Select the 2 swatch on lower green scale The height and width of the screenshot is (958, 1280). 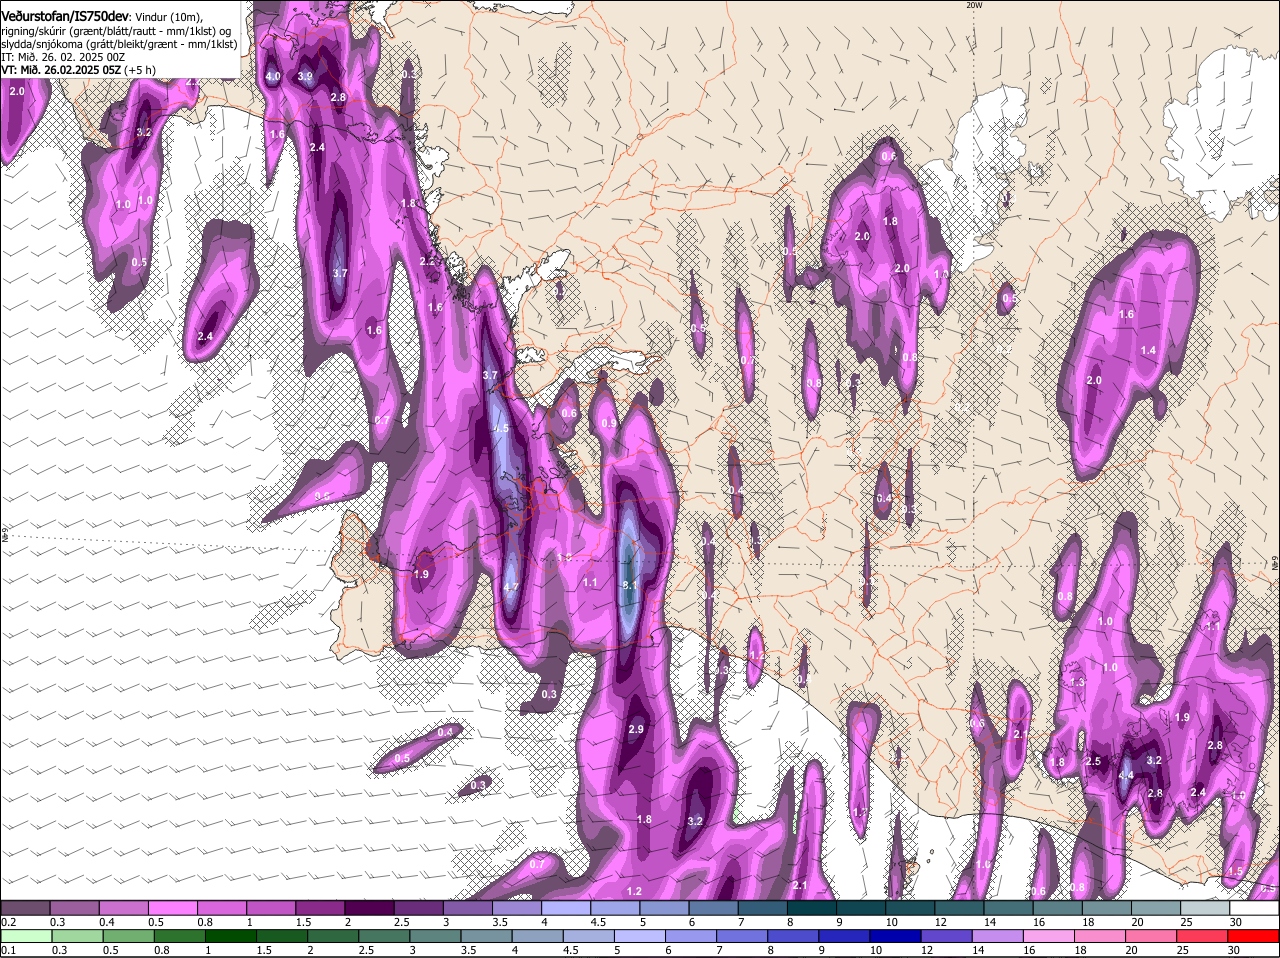[332, 936]
